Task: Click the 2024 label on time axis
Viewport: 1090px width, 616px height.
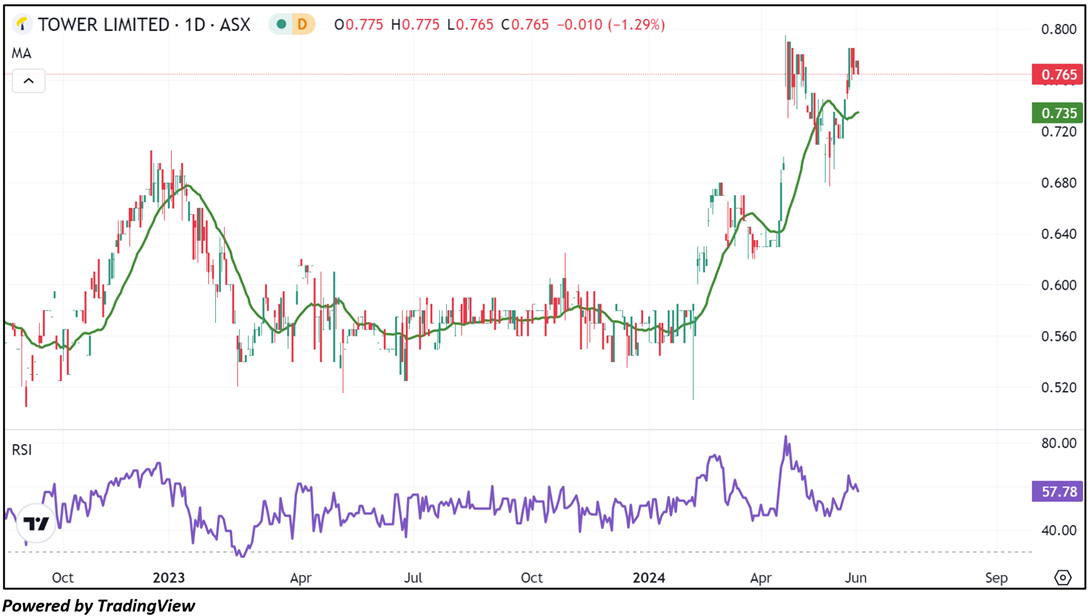Action: 649,578
